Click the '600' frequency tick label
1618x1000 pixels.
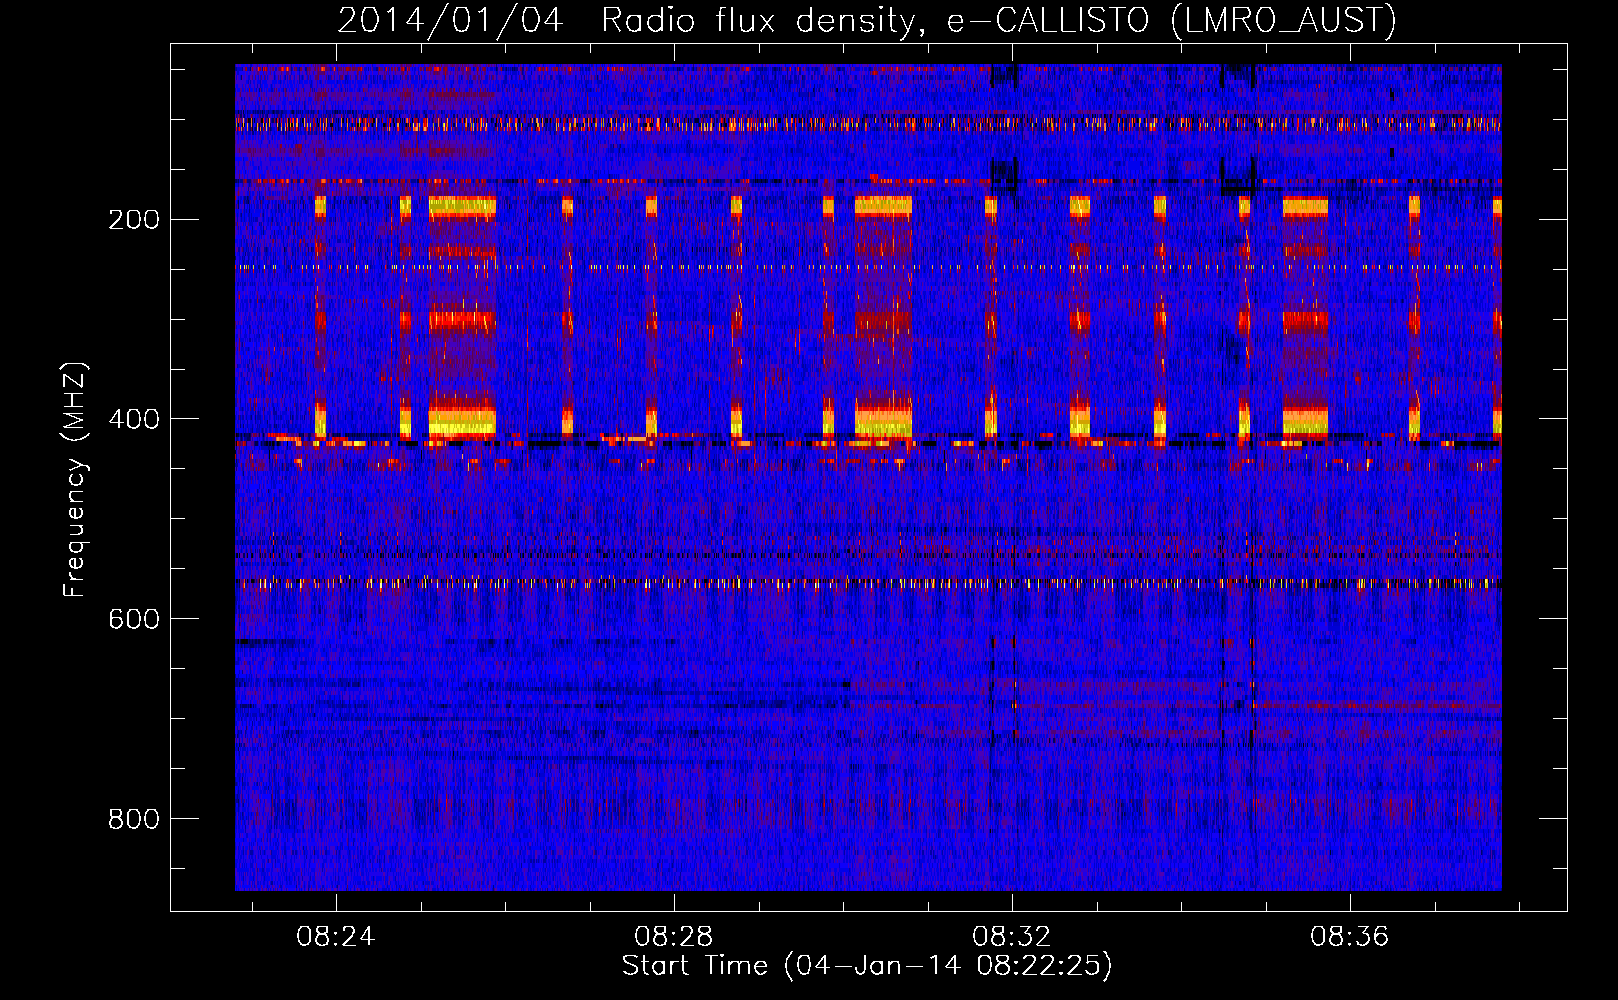point(134,619)
